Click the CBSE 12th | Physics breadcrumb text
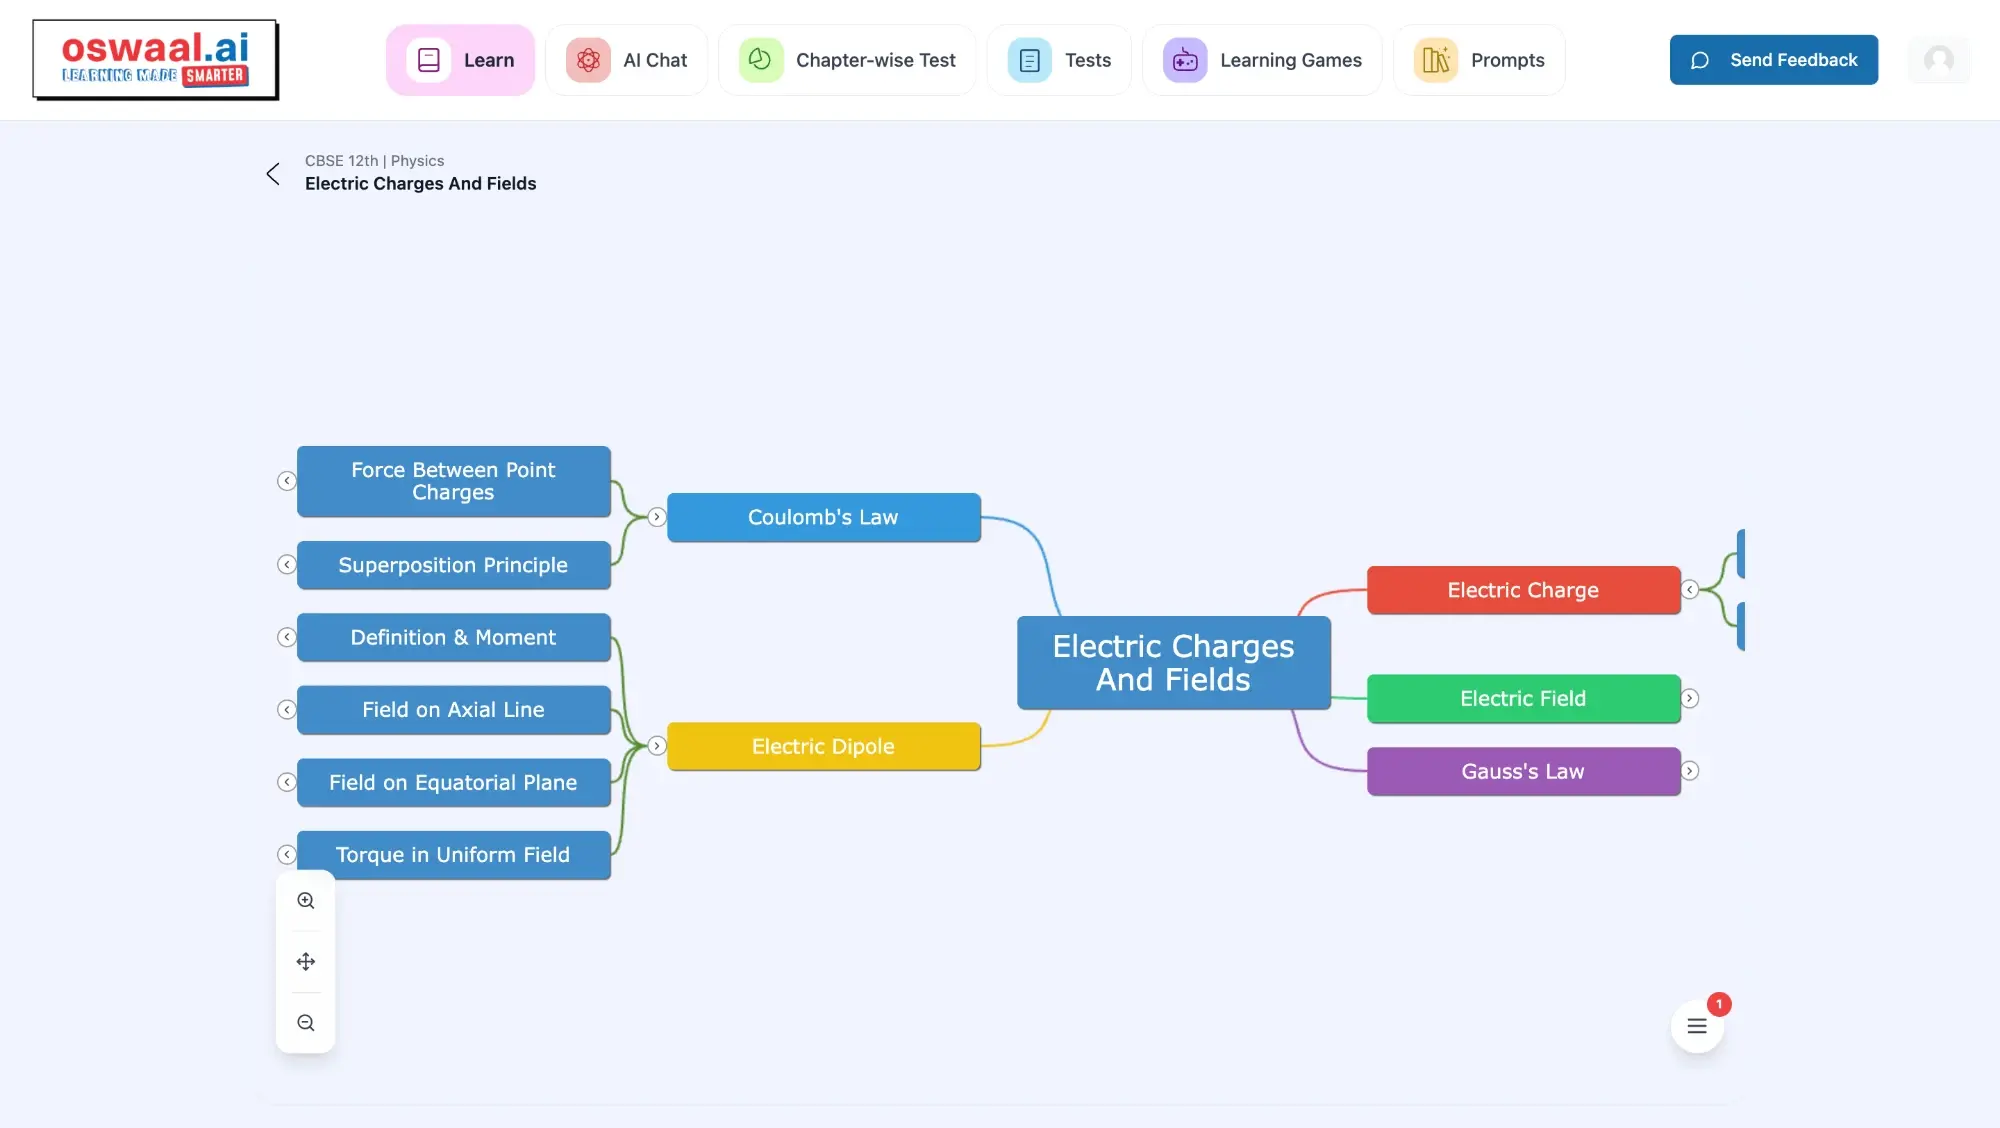Screen dimensions: 2000x1128 coord(374,161)
